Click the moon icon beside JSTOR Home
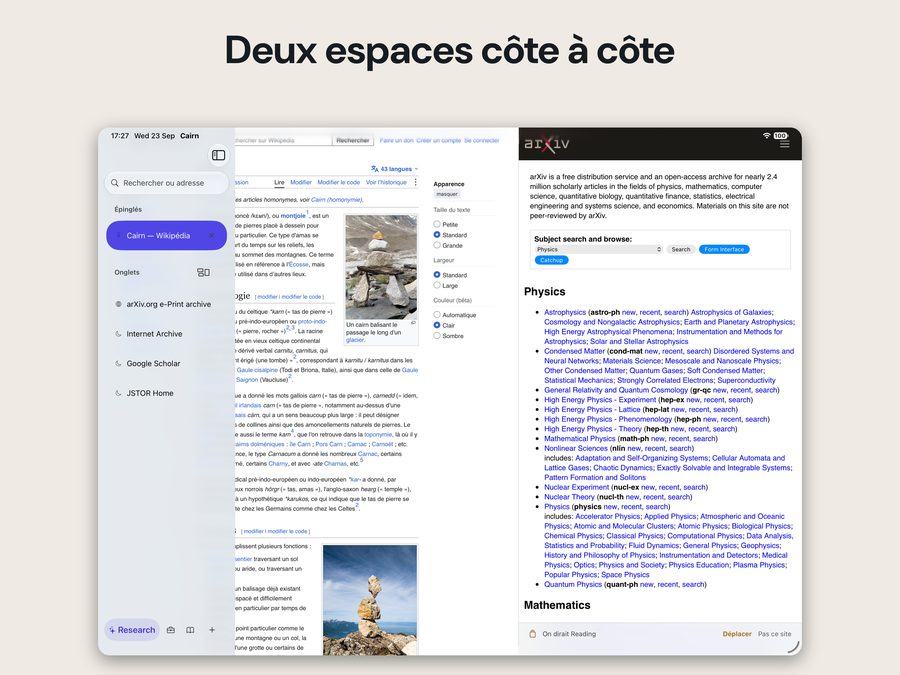 click(118, 393)
